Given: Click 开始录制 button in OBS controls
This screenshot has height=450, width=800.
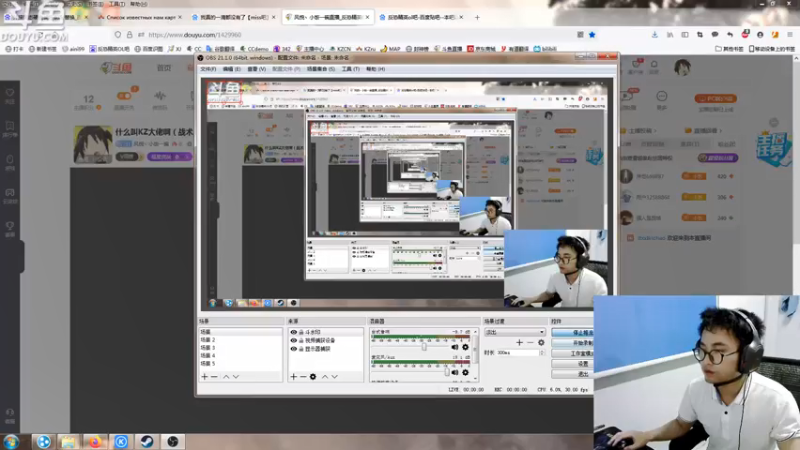Looking at the screenshot, I should point(572,343).
